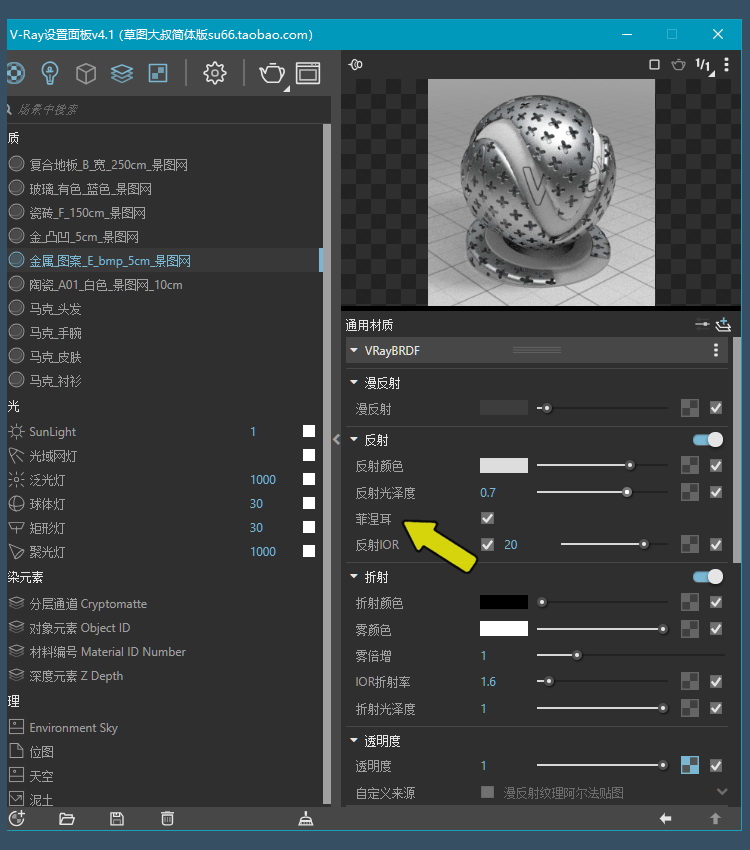Select material 陶瓷_A01_白色_景图网_10cm
Viewport: 750px width, 850px height.
coord(106,285)
